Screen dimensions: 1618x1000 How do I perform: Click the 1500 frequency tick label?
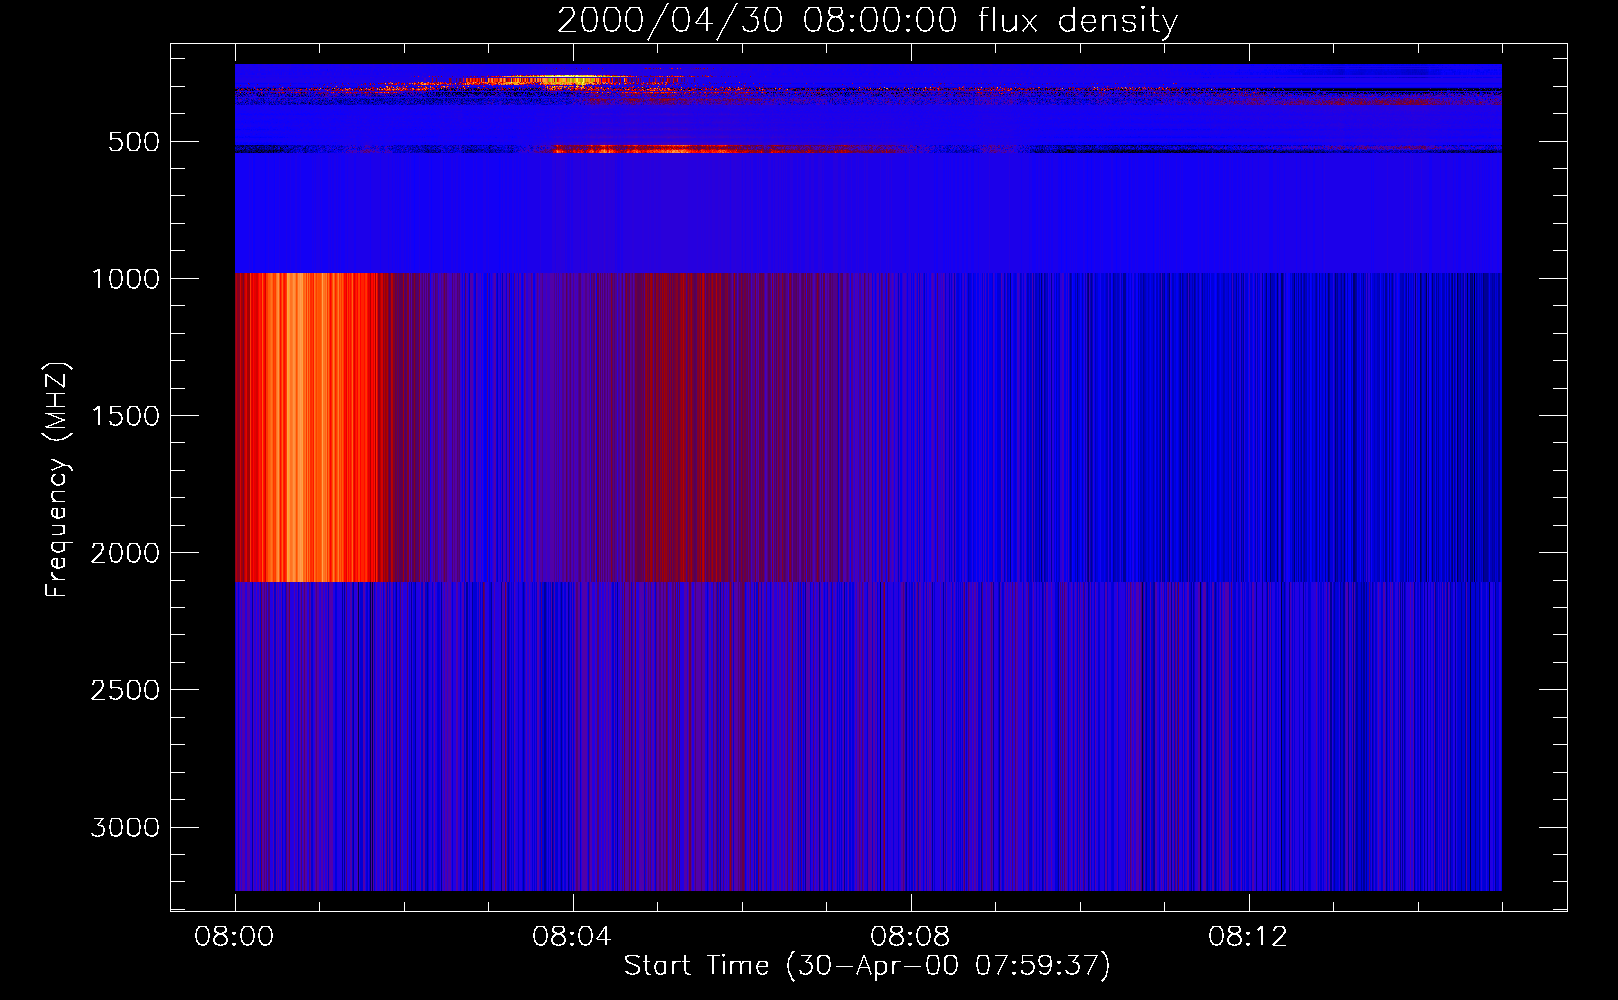pos(125,416)
